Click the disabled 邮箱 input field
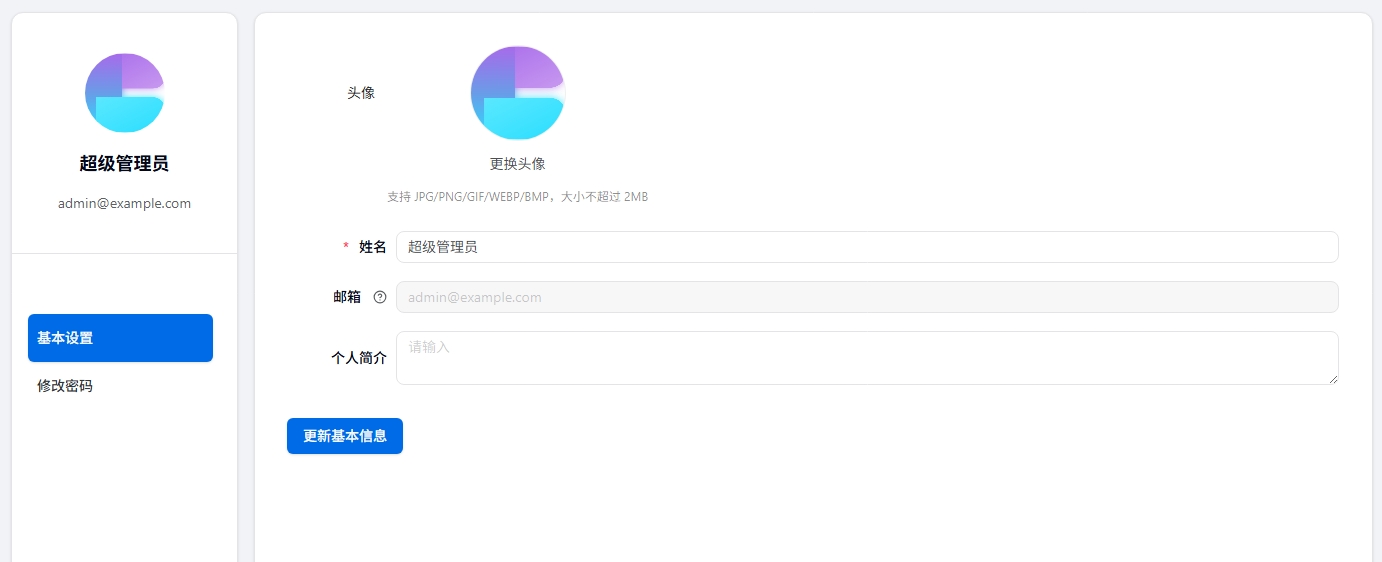 click(867, 297)
